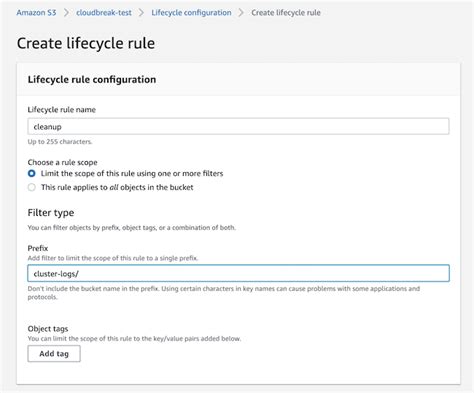The image size is (474, 393).
Task: Select the Limit the scope radio button
Action: tap(32, 173)
